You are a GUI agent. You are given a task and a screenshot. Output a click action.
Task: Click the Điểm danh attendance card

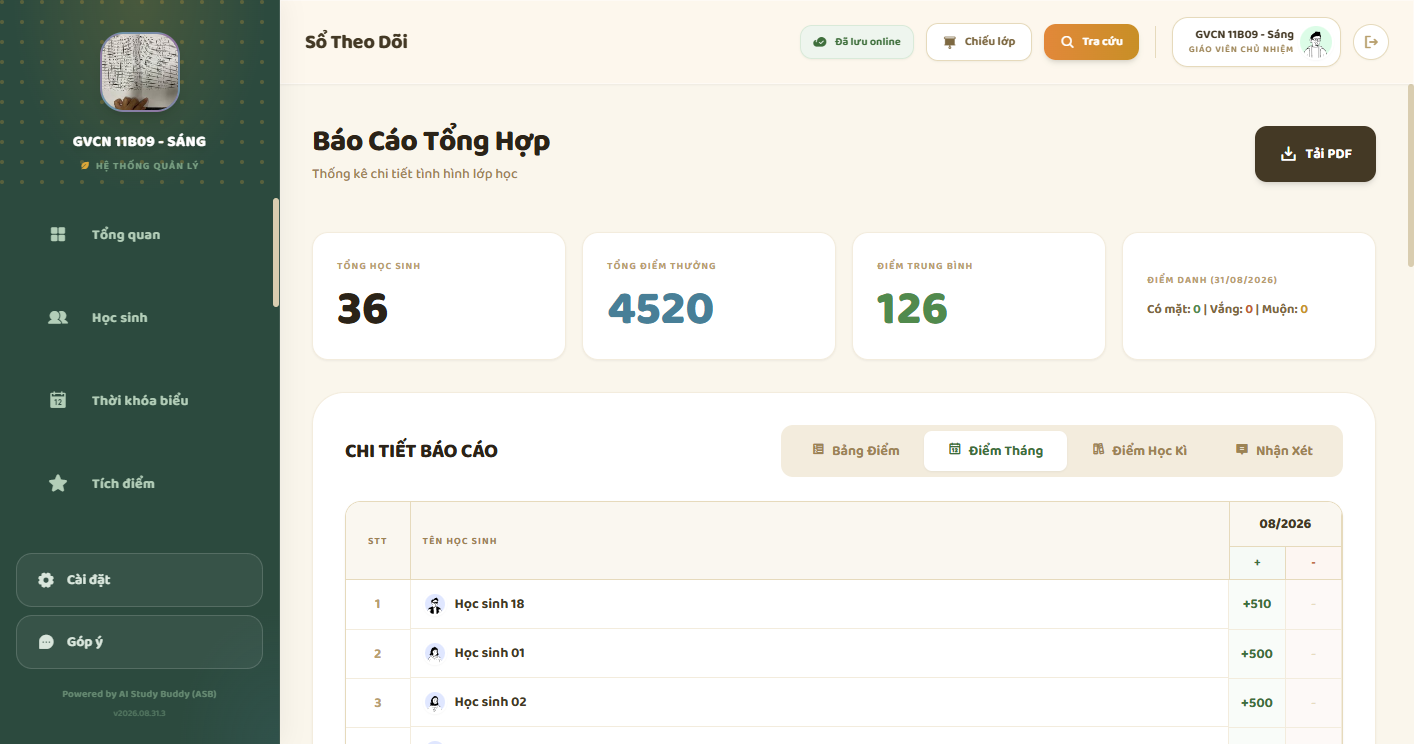coord(1249,296)
